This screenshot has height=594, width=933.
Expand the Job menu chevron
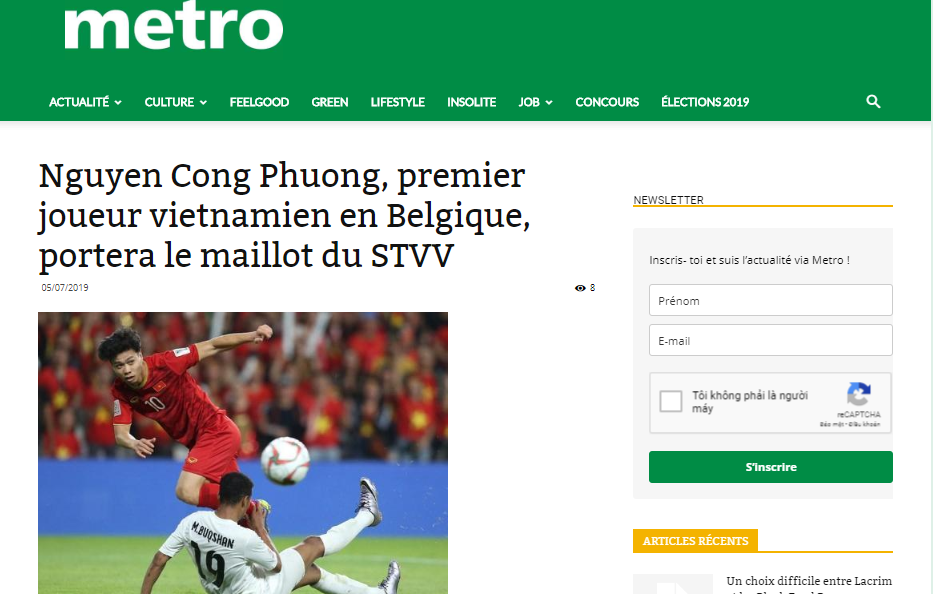pyautogui.click(x=549, y=103)
